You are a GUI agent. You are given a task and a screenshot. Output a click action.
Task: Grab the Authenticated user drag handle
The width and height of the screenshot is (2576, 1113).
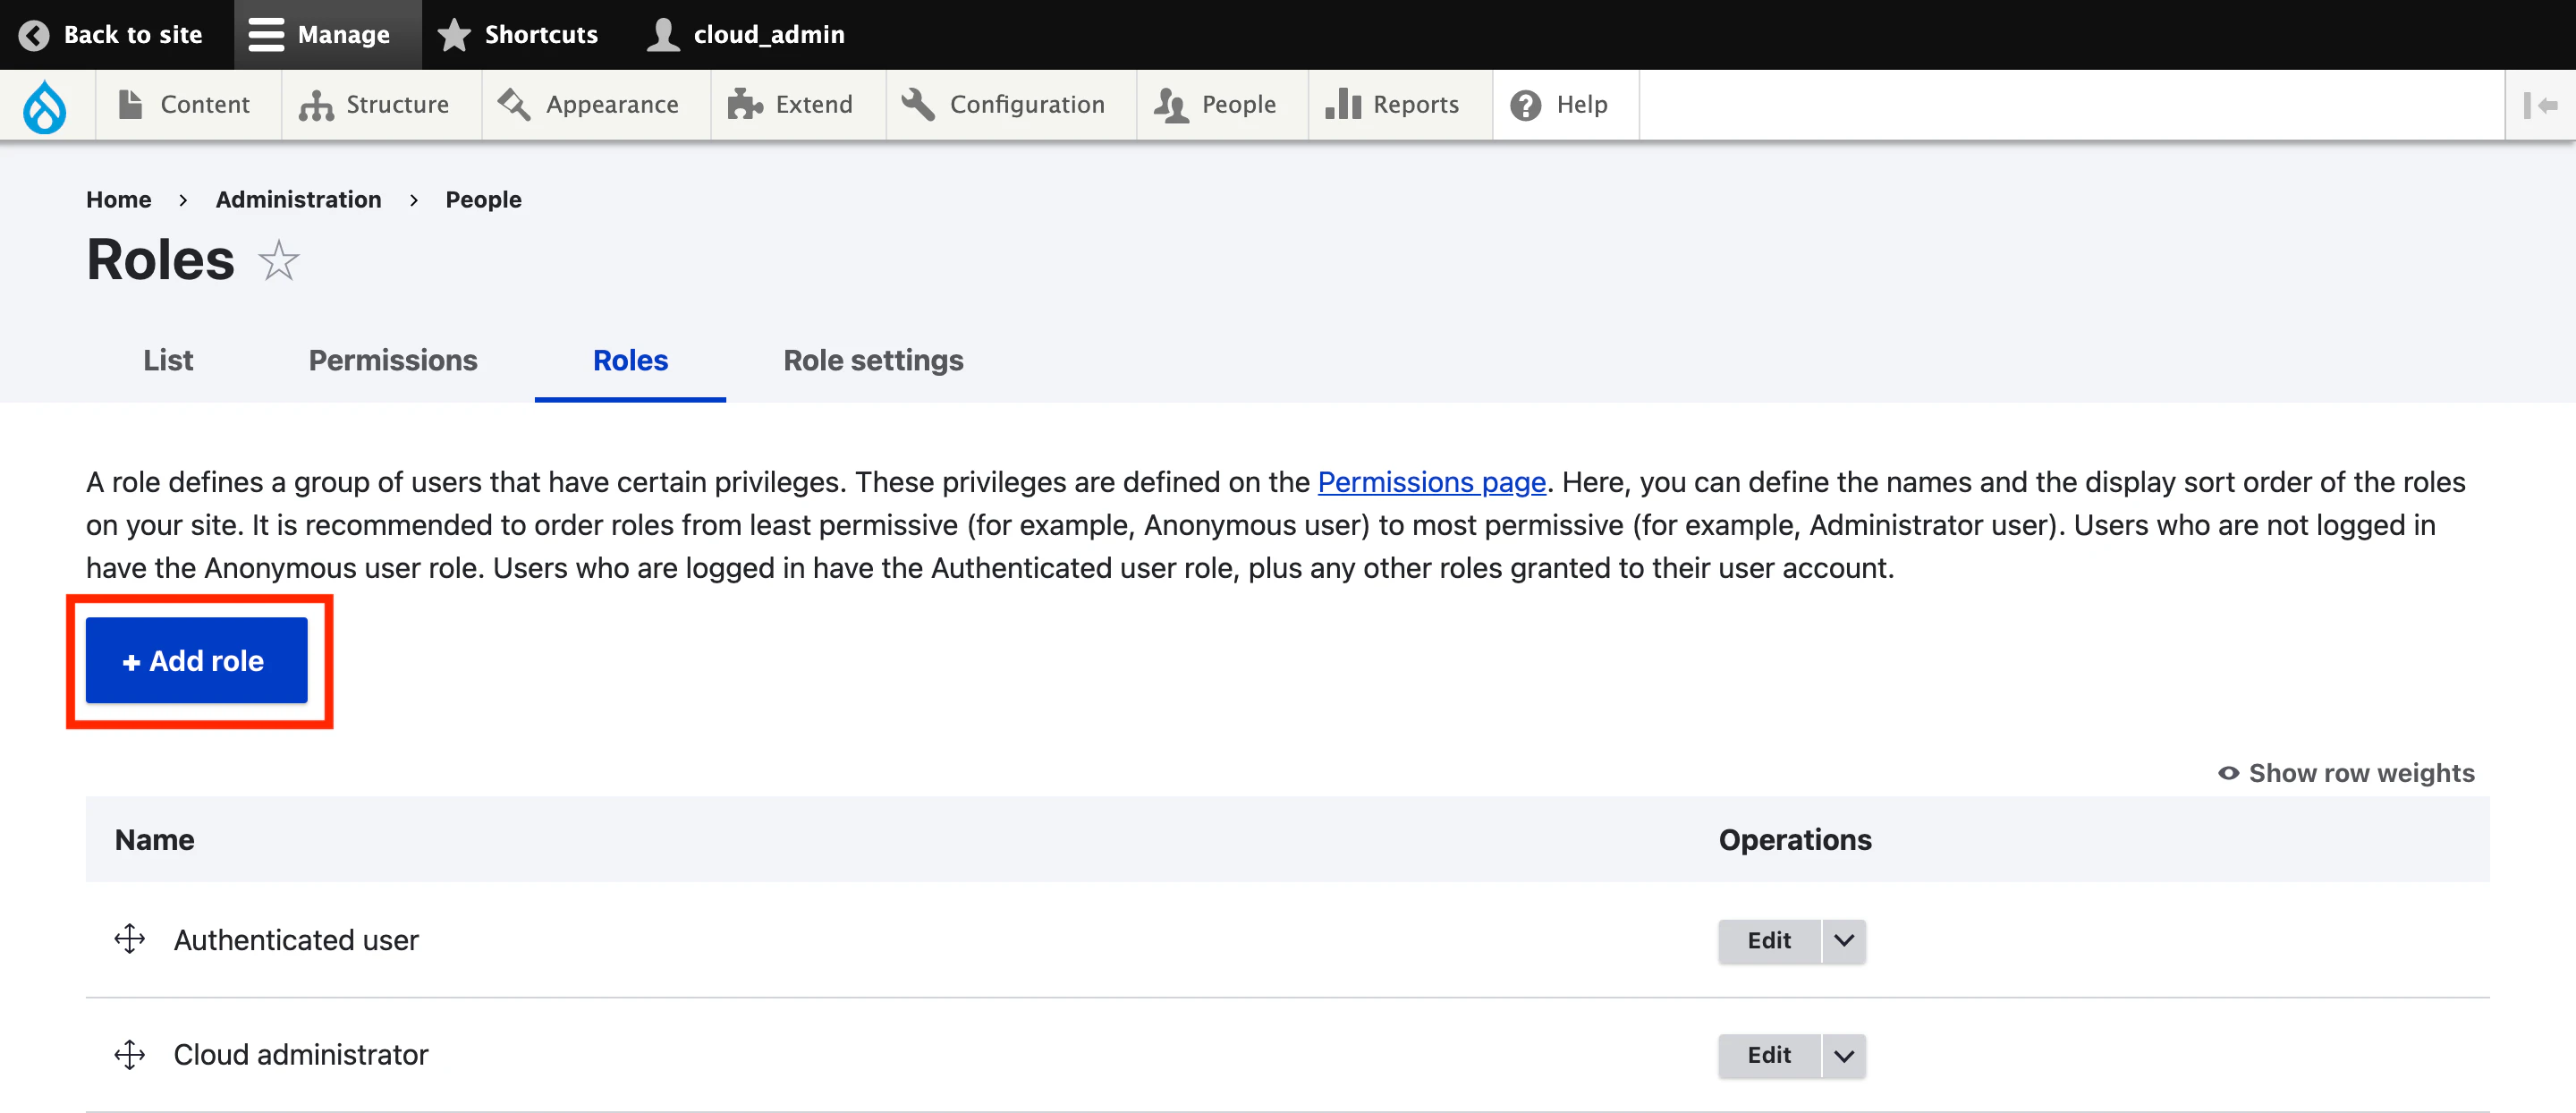(130, 939)
